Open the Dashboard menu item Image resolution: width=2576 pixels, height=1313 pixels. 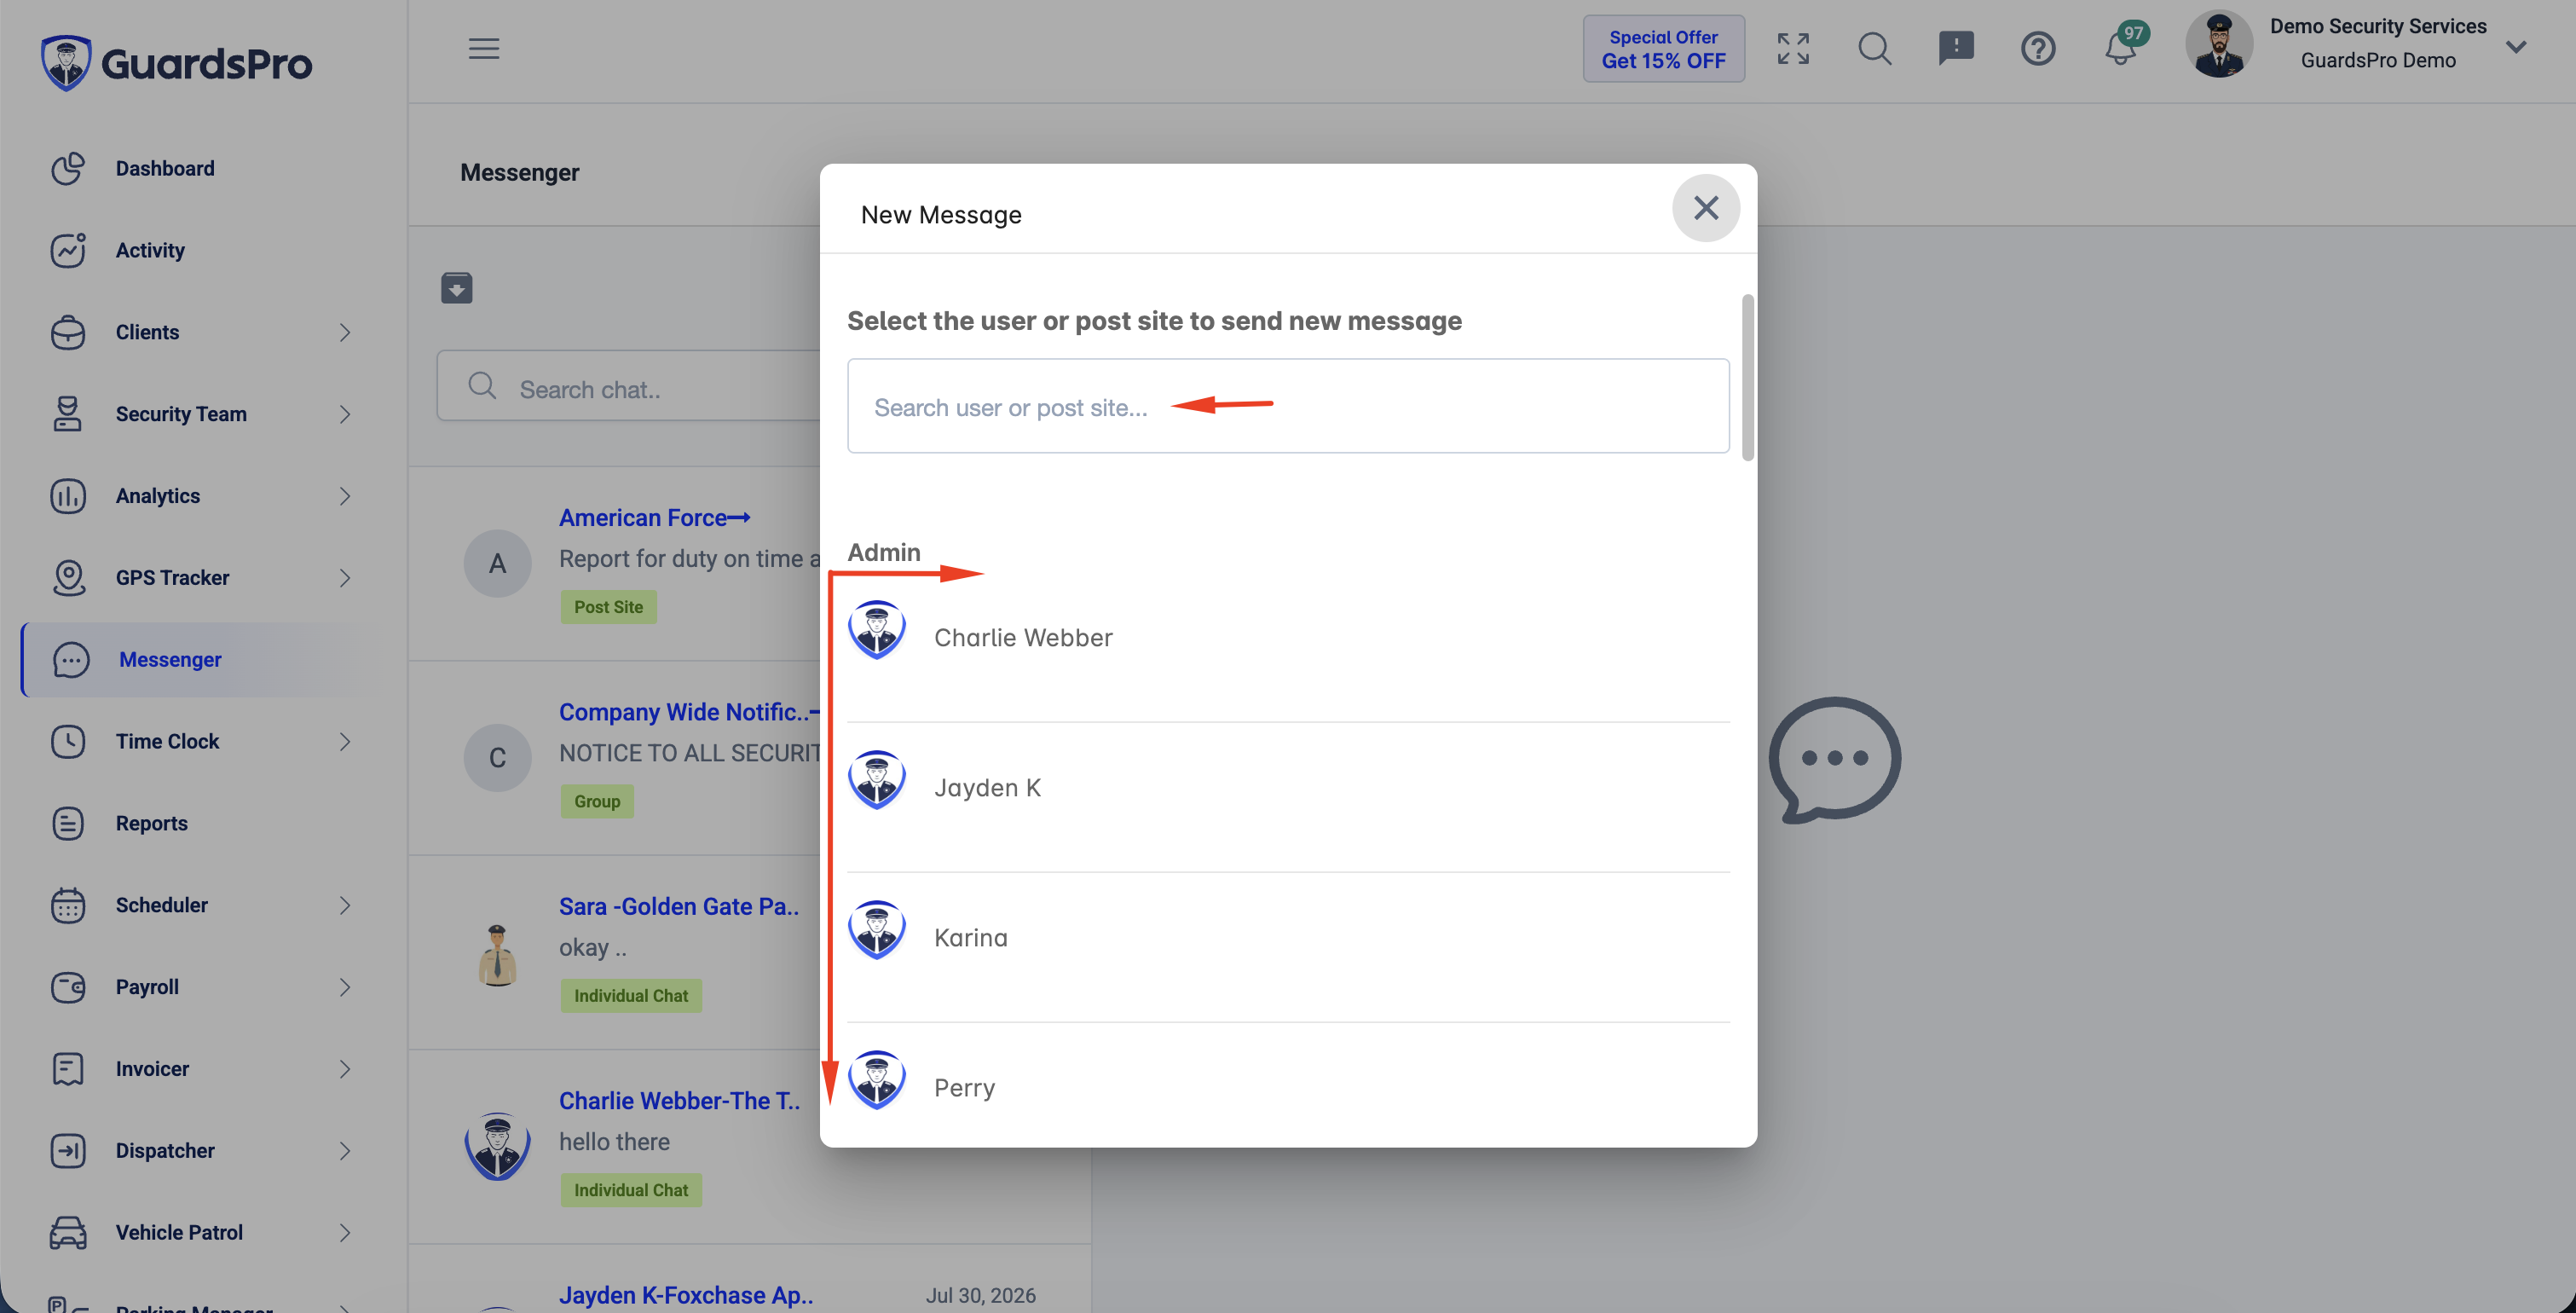click(165, 168)
